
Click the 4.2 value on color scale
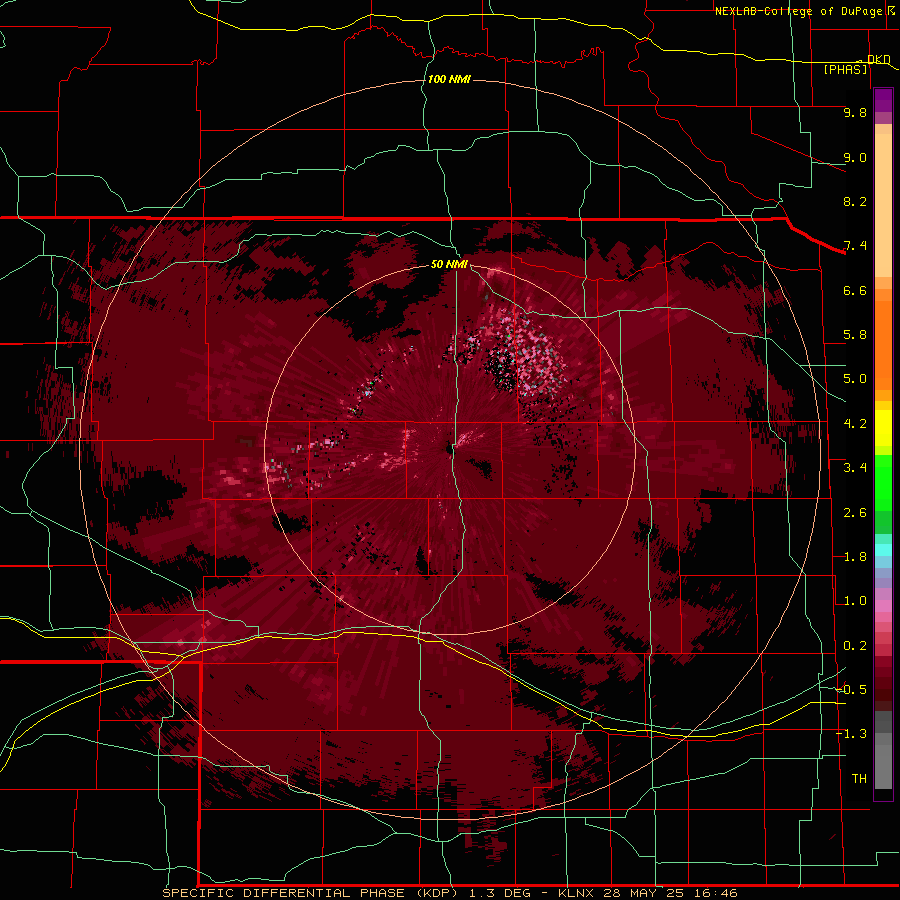[x=855, y=424]
